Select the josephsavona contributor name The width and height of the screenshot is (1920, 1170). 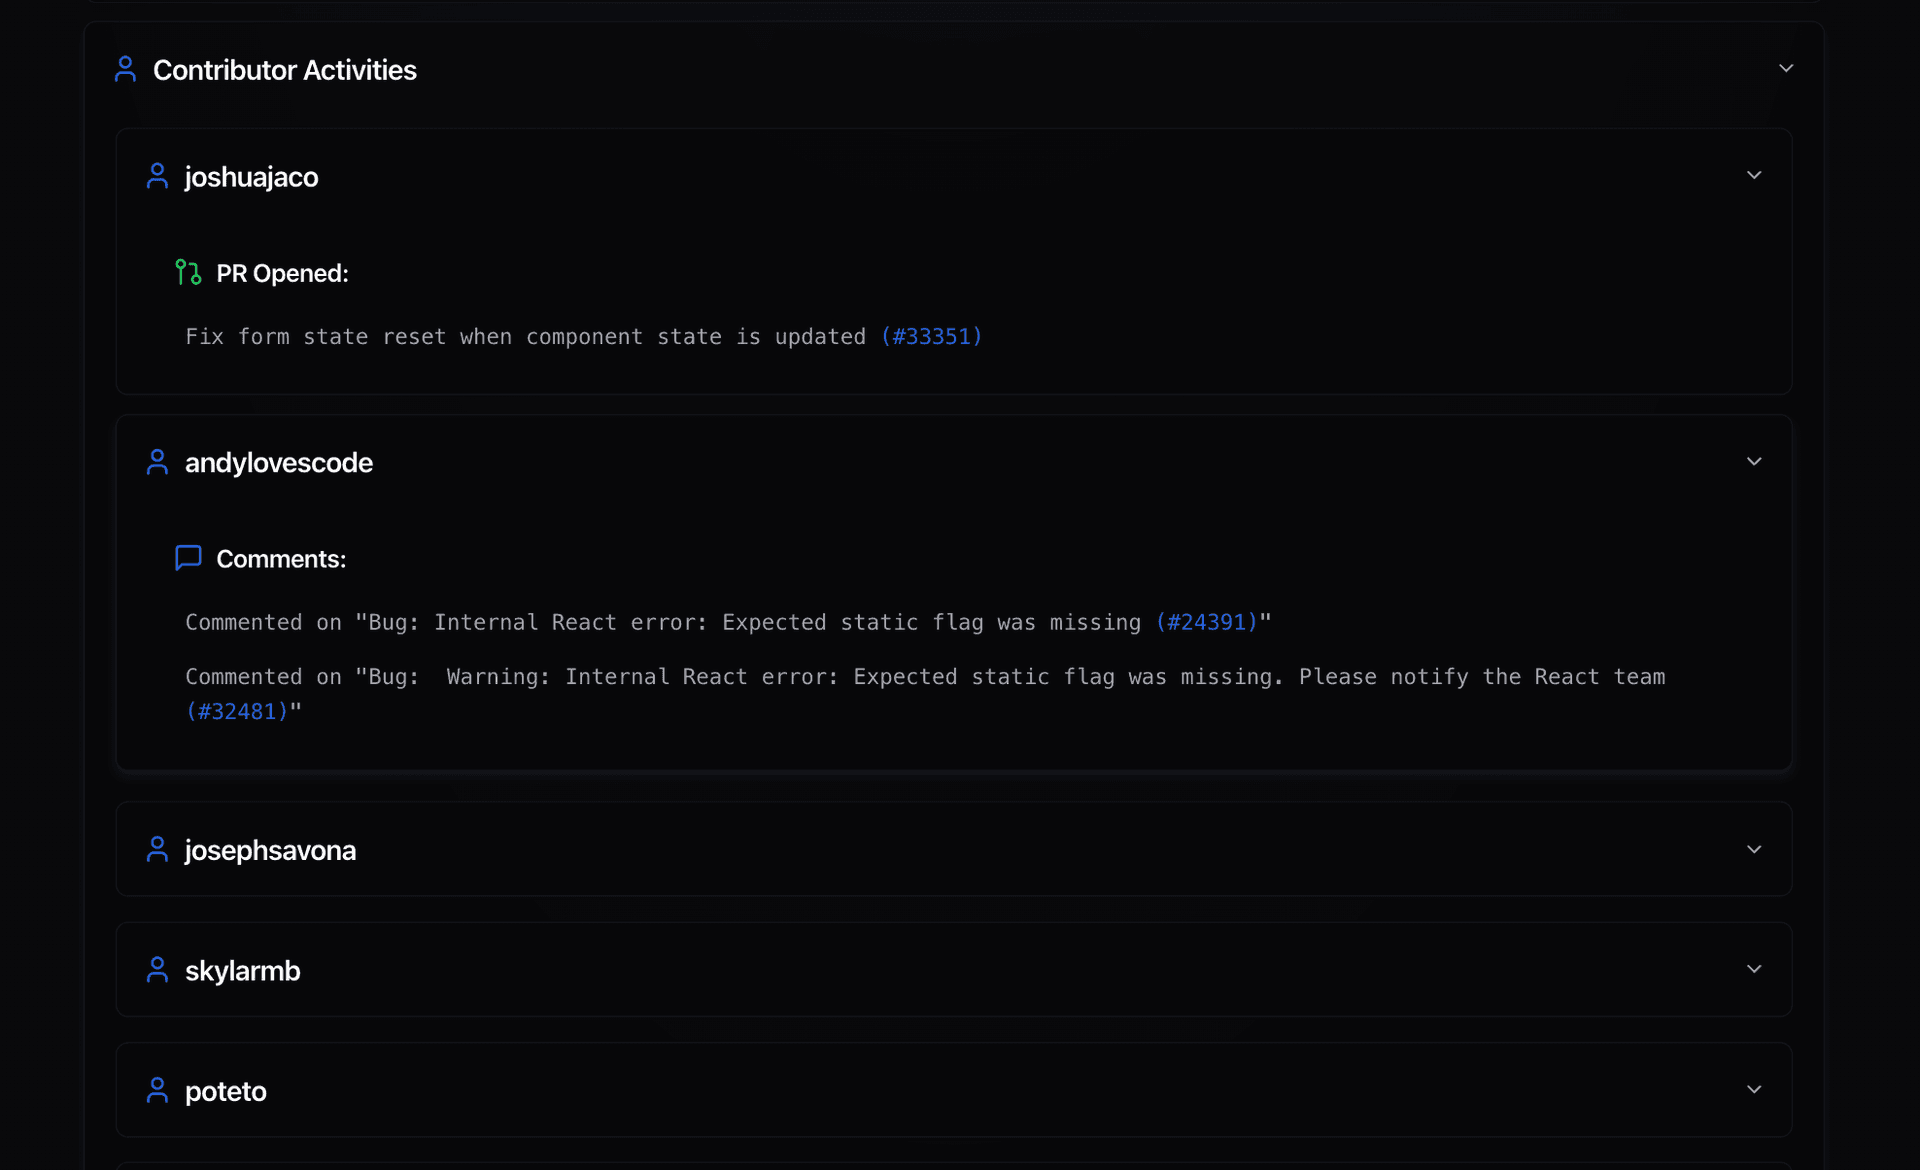pyautogui.click(x=270, y=850)
